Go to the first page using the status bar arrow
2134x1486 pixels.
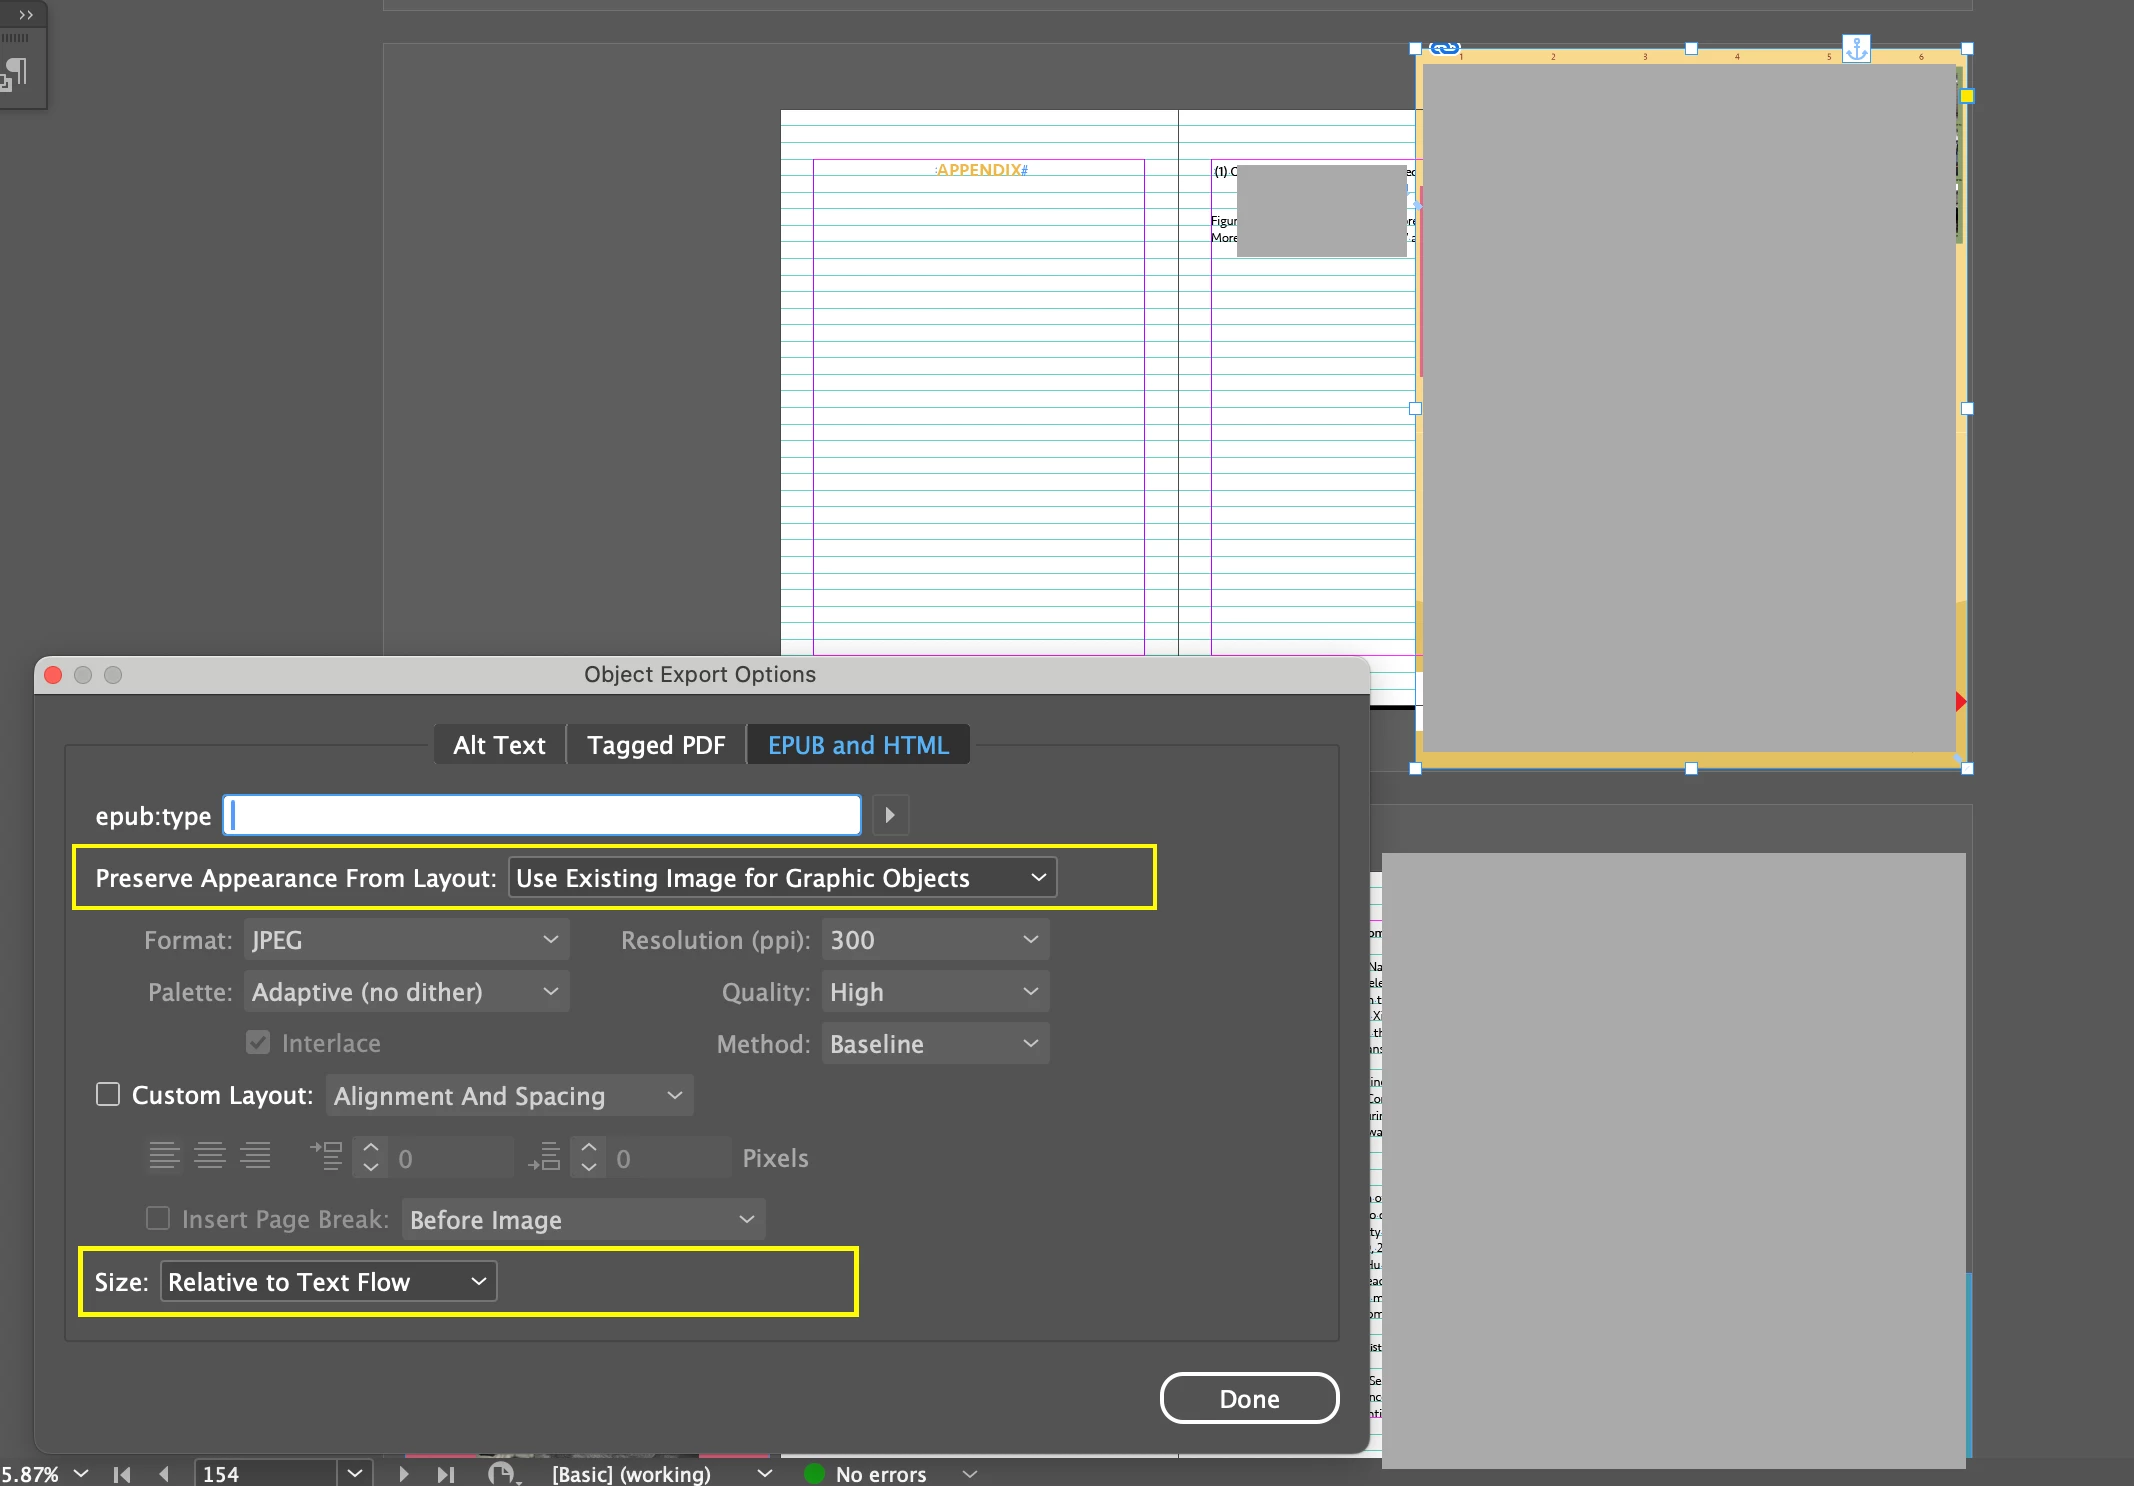tap(122, 1474)
